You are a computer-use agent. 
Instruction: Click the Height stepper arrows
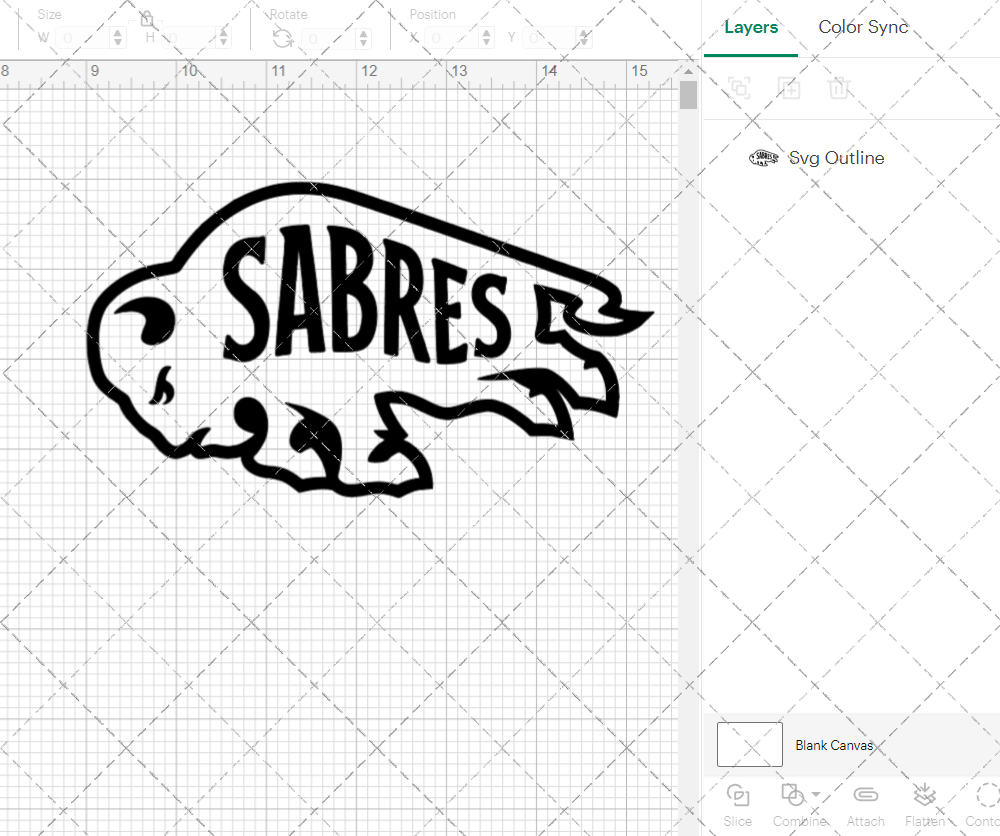tap(223, 38)
